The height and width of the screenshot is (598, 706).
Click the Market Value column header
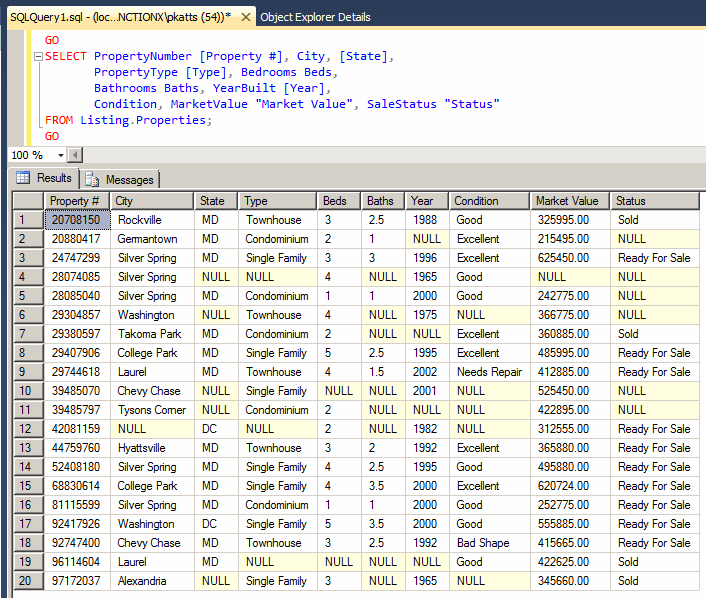click(x=570, y=201)
